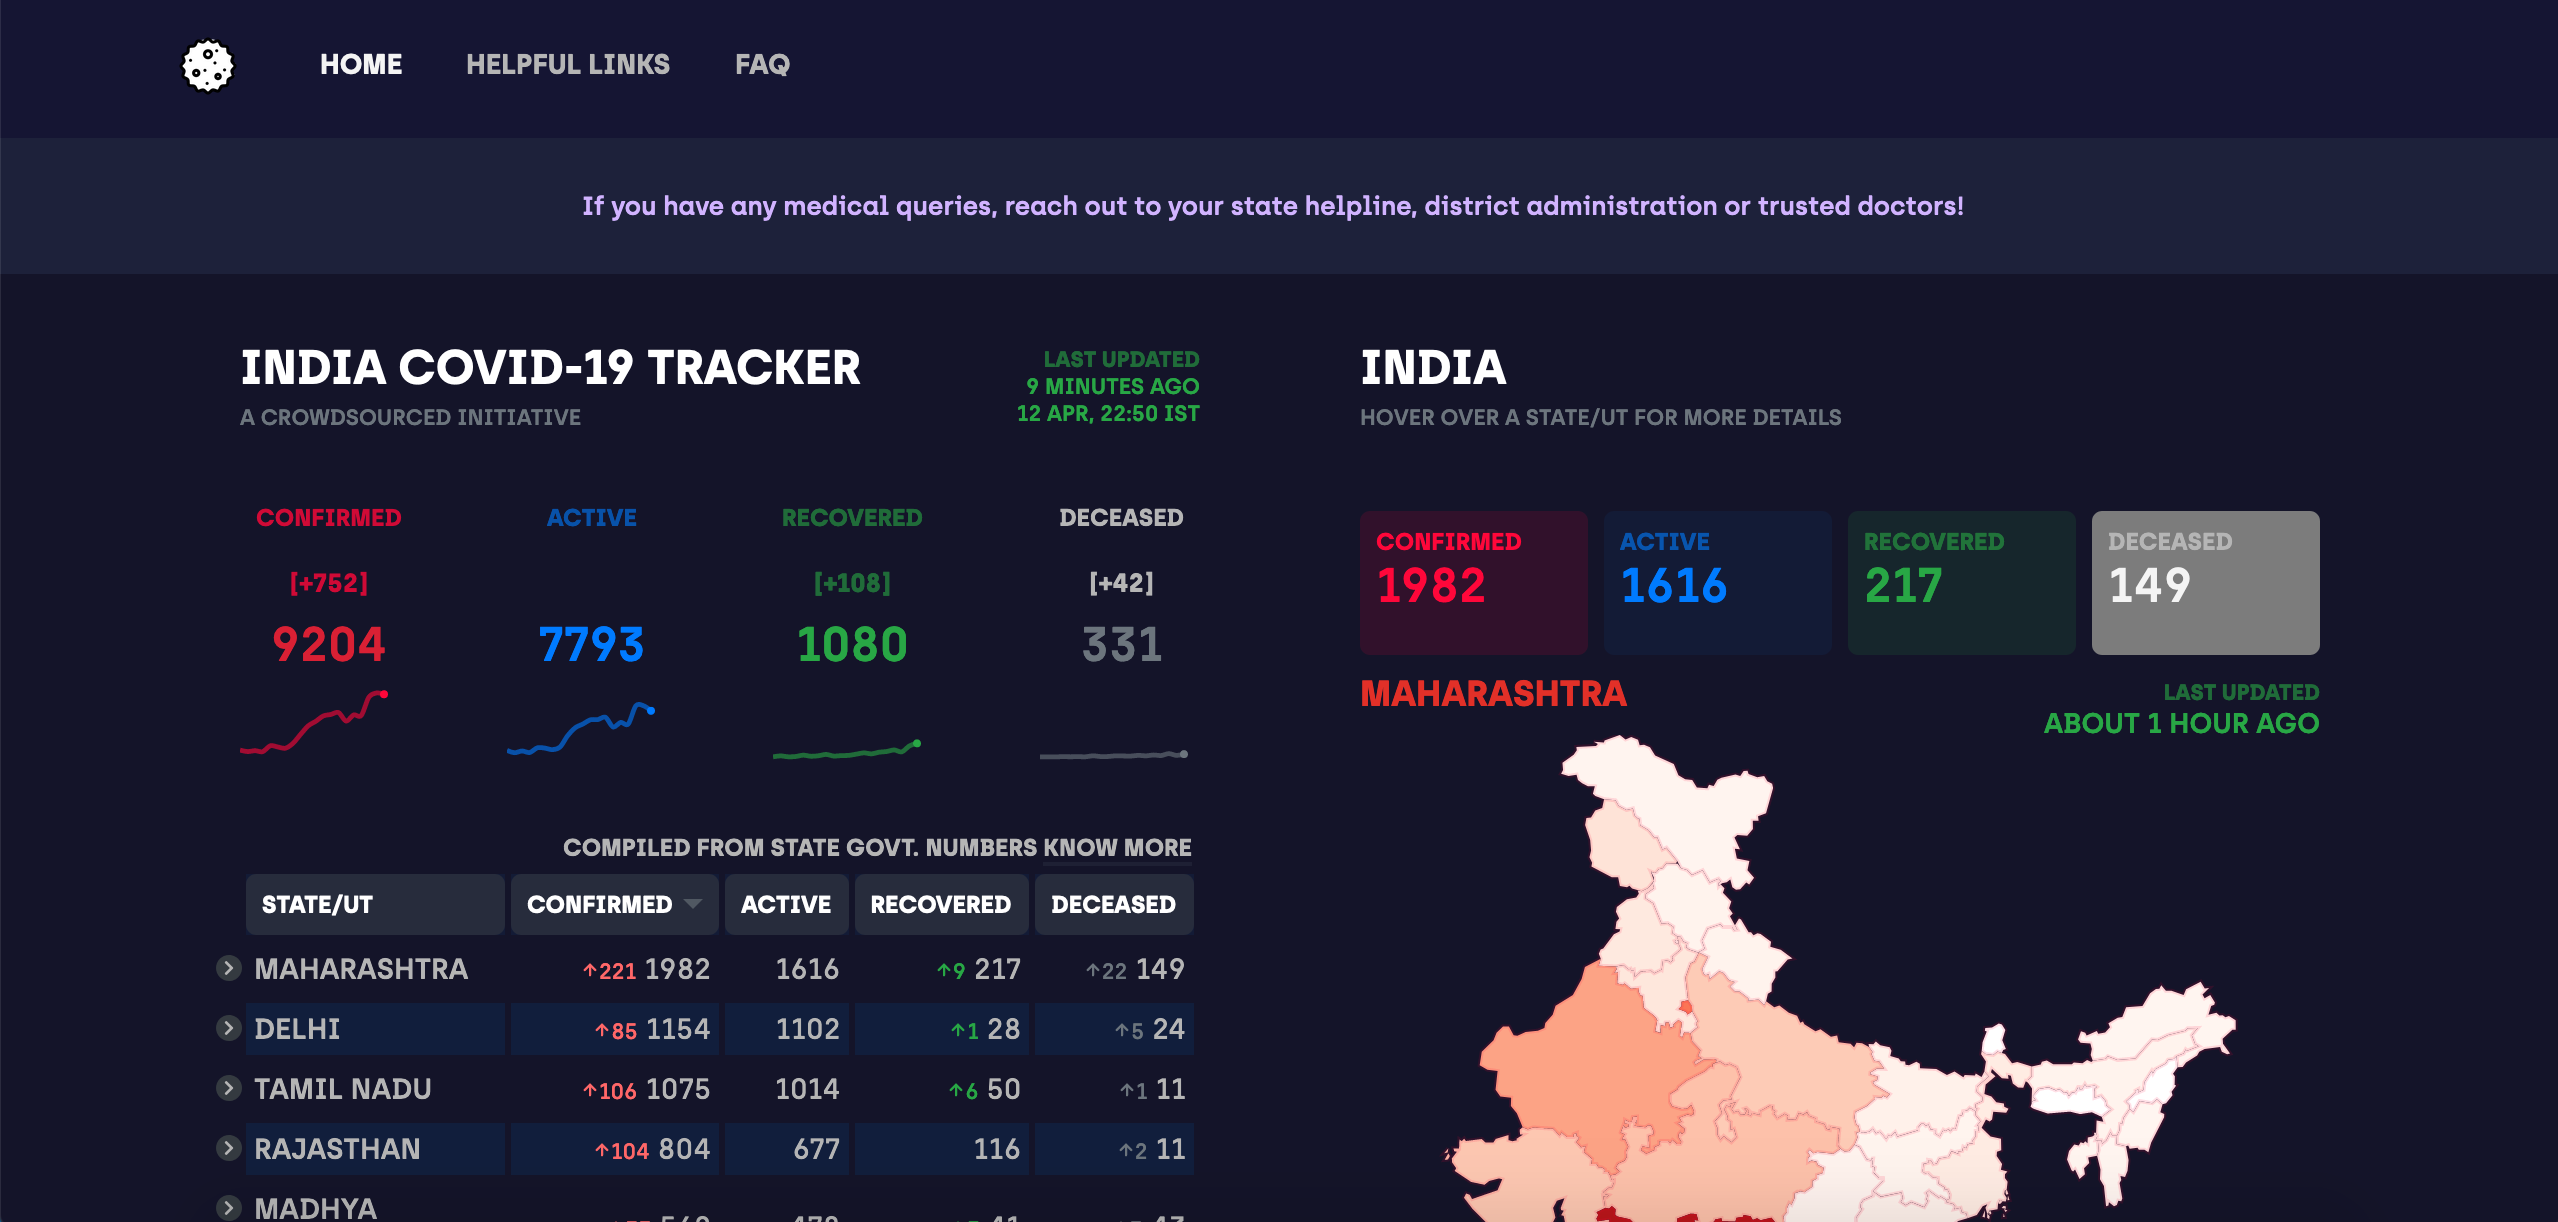This screenshot has height=1222, width=2558.
Task: Click the MAHARASHTRA label above the map
Action: click(x=1493, y=693)
